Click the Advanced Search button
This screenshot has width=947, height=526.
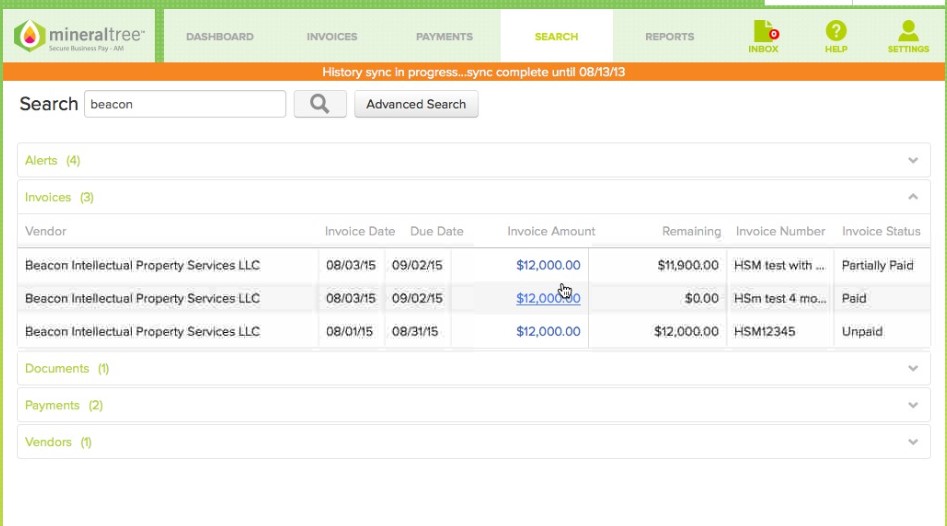coord(416,104)
